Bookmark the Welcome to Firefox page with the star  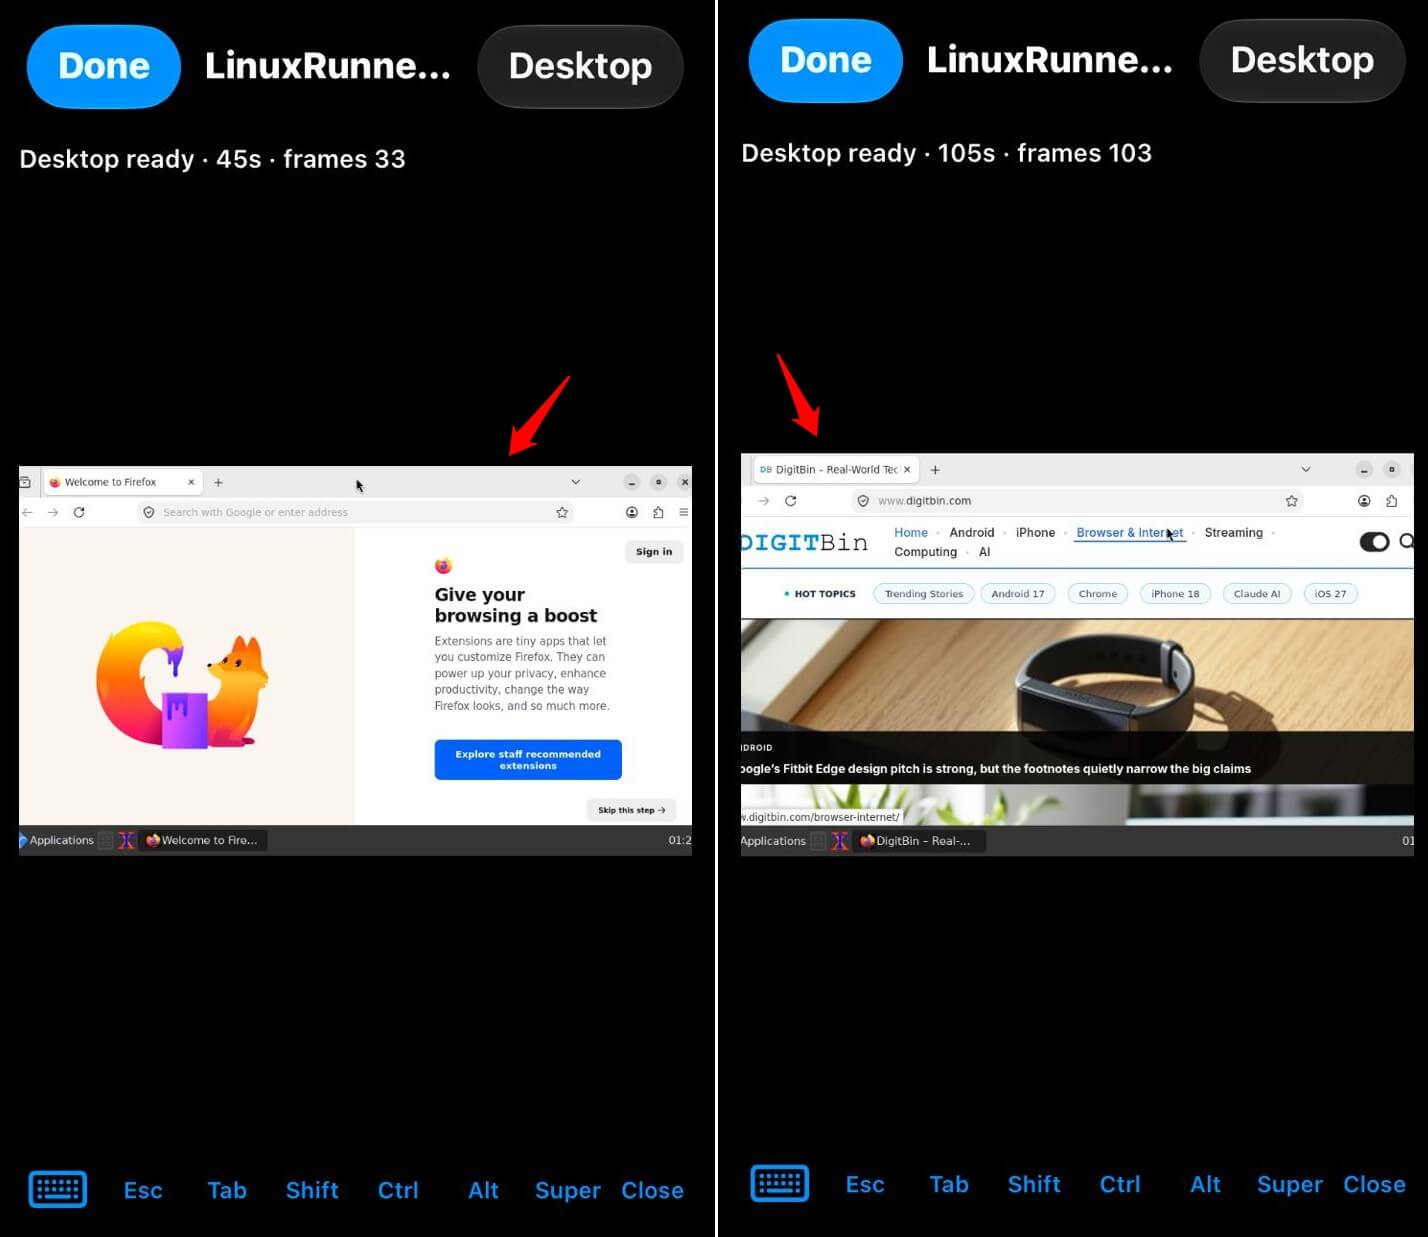562,512
